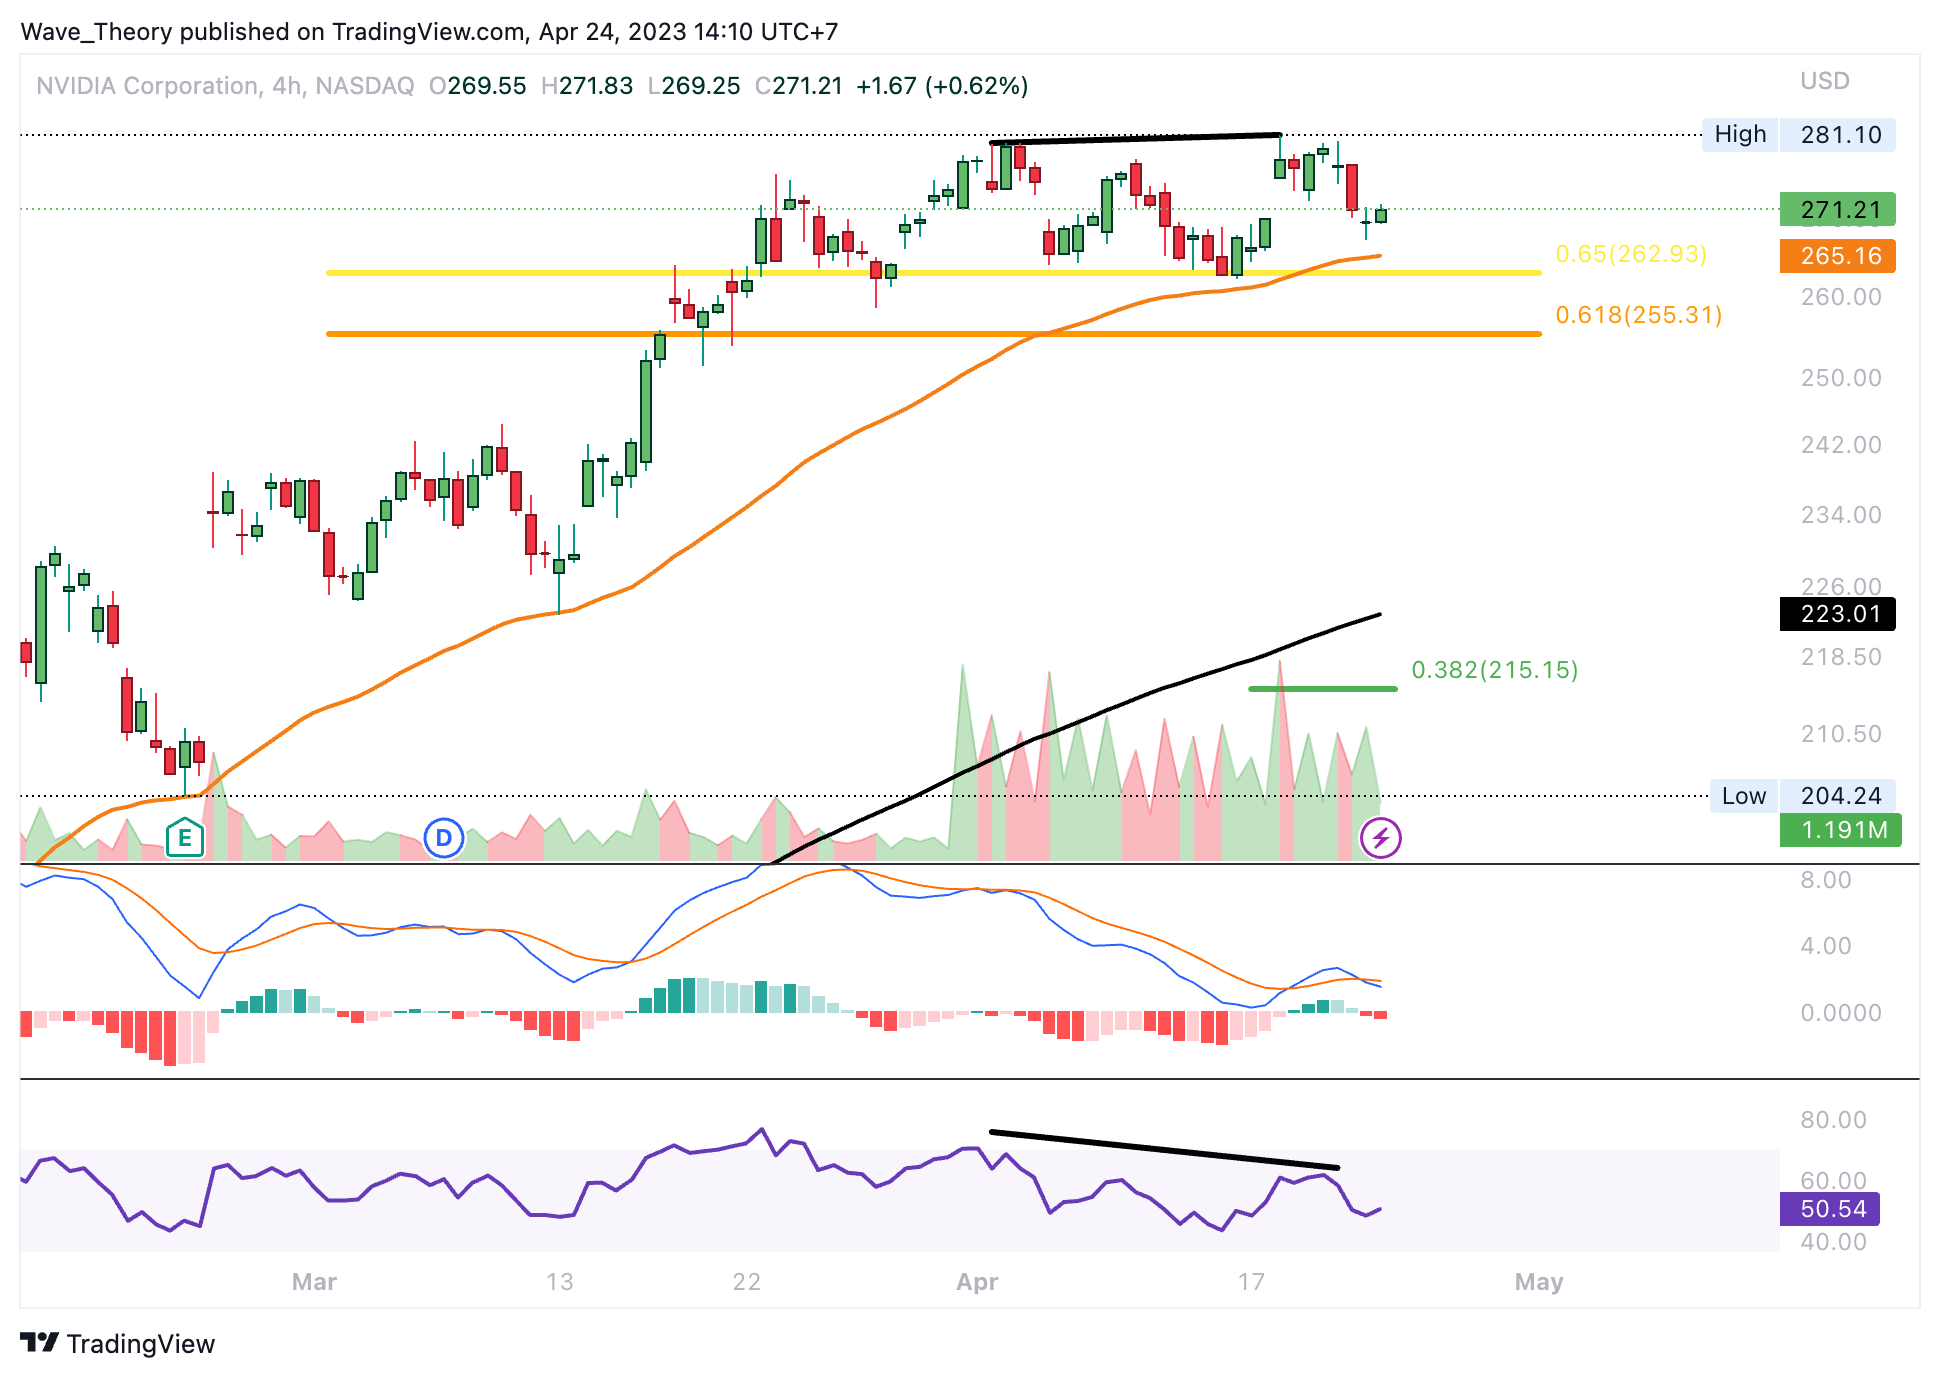The width and height of the screenshot is (1940, 1378).
Task: Click the Mar date on time axis
Action: pos(314,1281)
